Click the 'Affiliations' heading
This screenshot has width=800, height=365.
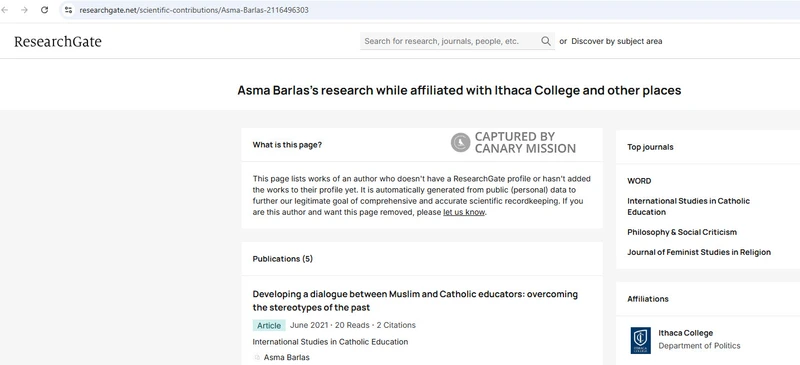point(648,299)
